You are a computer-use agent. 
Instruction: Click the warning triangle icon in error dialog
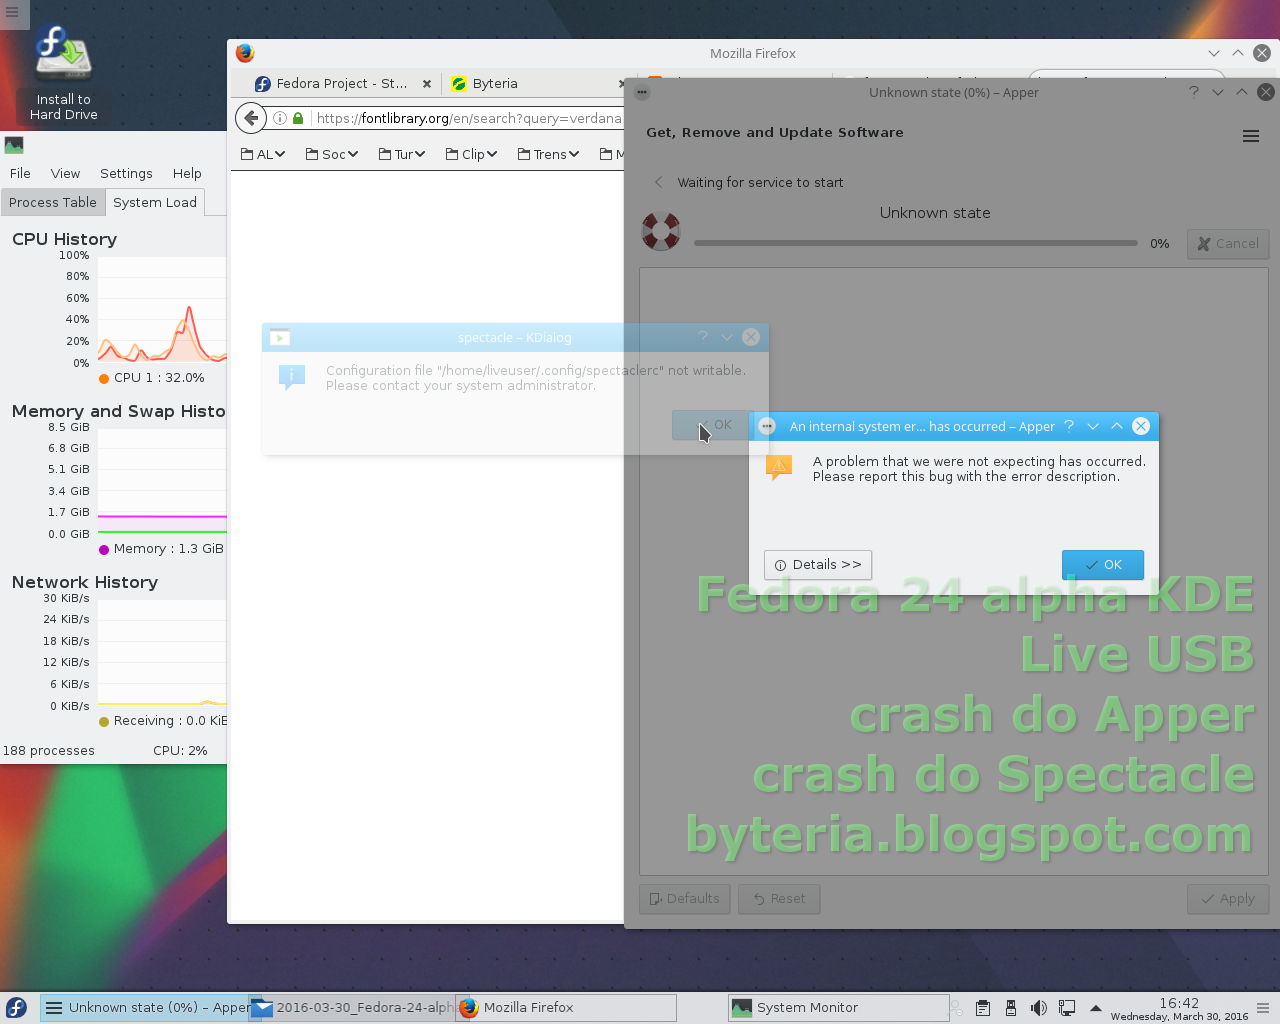click(779, 467)
